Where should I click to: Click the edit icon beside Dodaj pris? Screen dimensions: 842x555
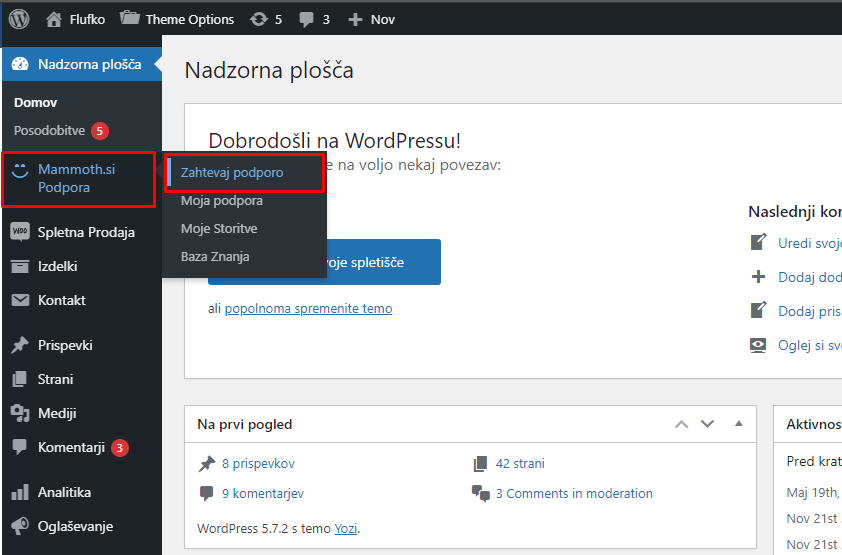[x=758, y=310]
